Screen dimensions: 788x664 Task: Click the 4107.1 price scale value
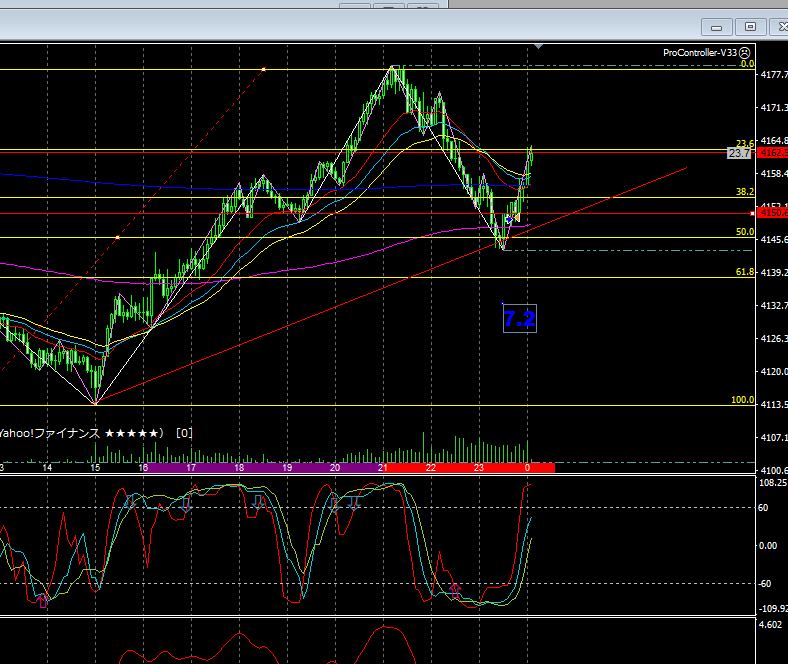pos(774,438)
